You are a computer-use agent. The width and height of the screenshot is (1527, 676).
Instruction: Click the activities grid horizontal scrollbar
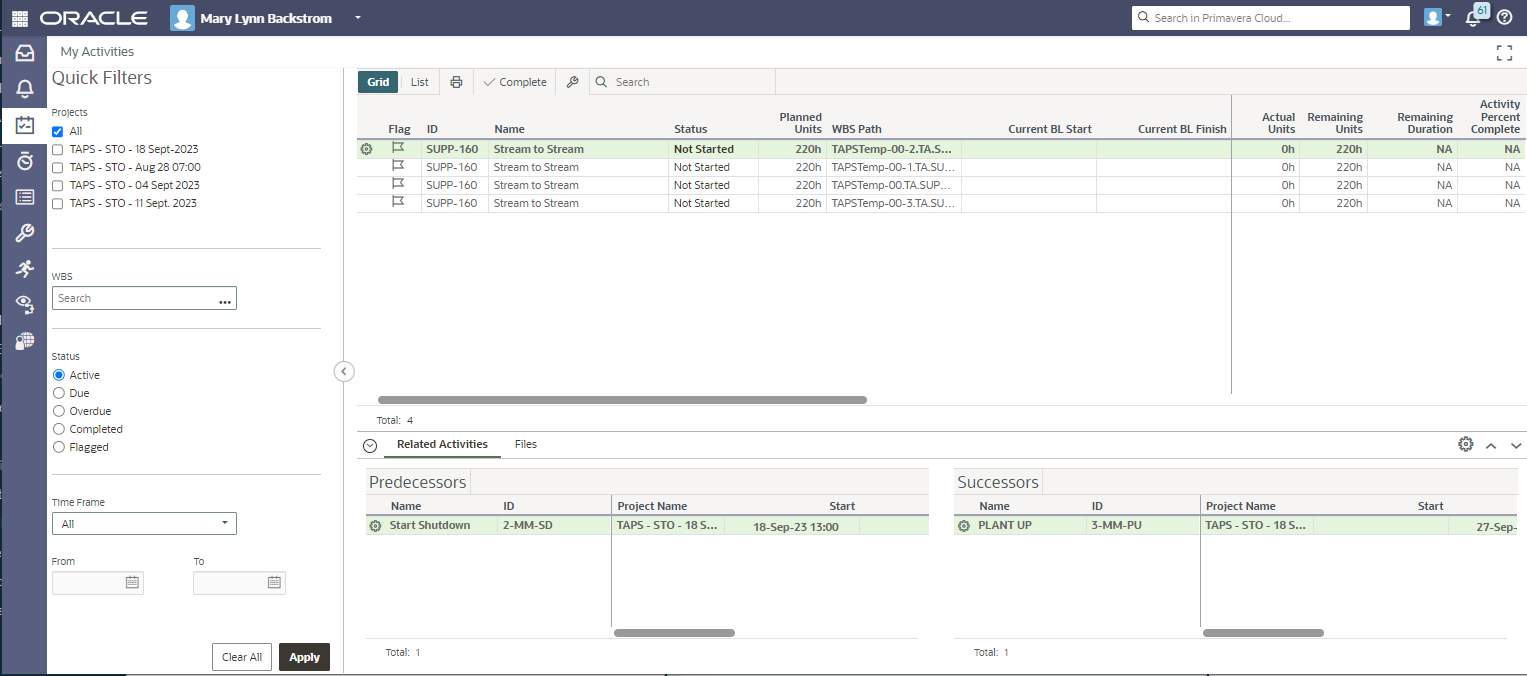pyautogui.click(x=621, y=399)
